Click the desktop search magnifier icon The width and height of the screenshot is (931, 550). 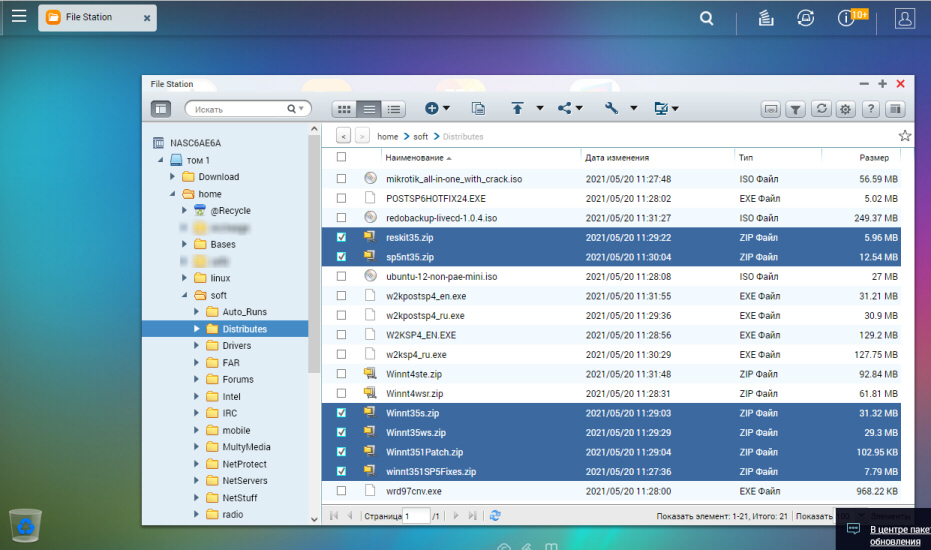coord(706,18)
